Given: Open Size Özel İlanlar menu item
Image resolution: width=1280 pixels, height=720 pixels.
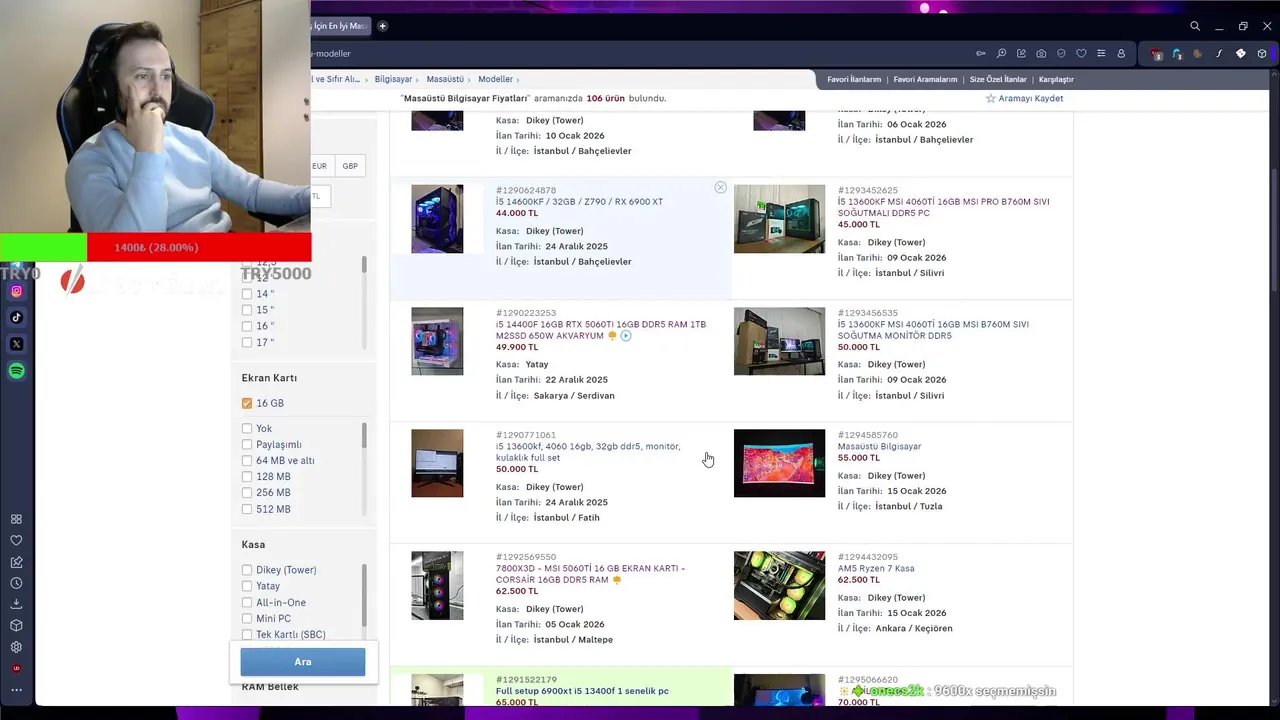Looking at the screenshot, I should [x=998, y=79].
